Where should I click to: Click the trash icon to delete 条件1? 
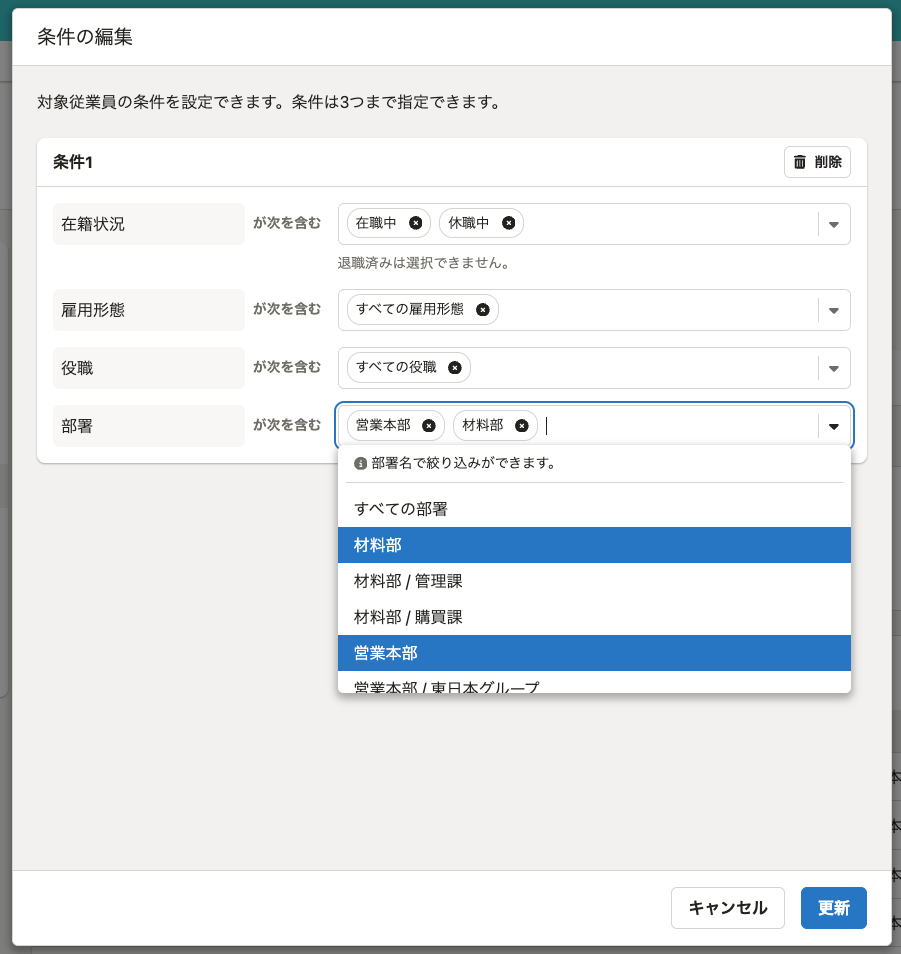[x=800, y=162]
